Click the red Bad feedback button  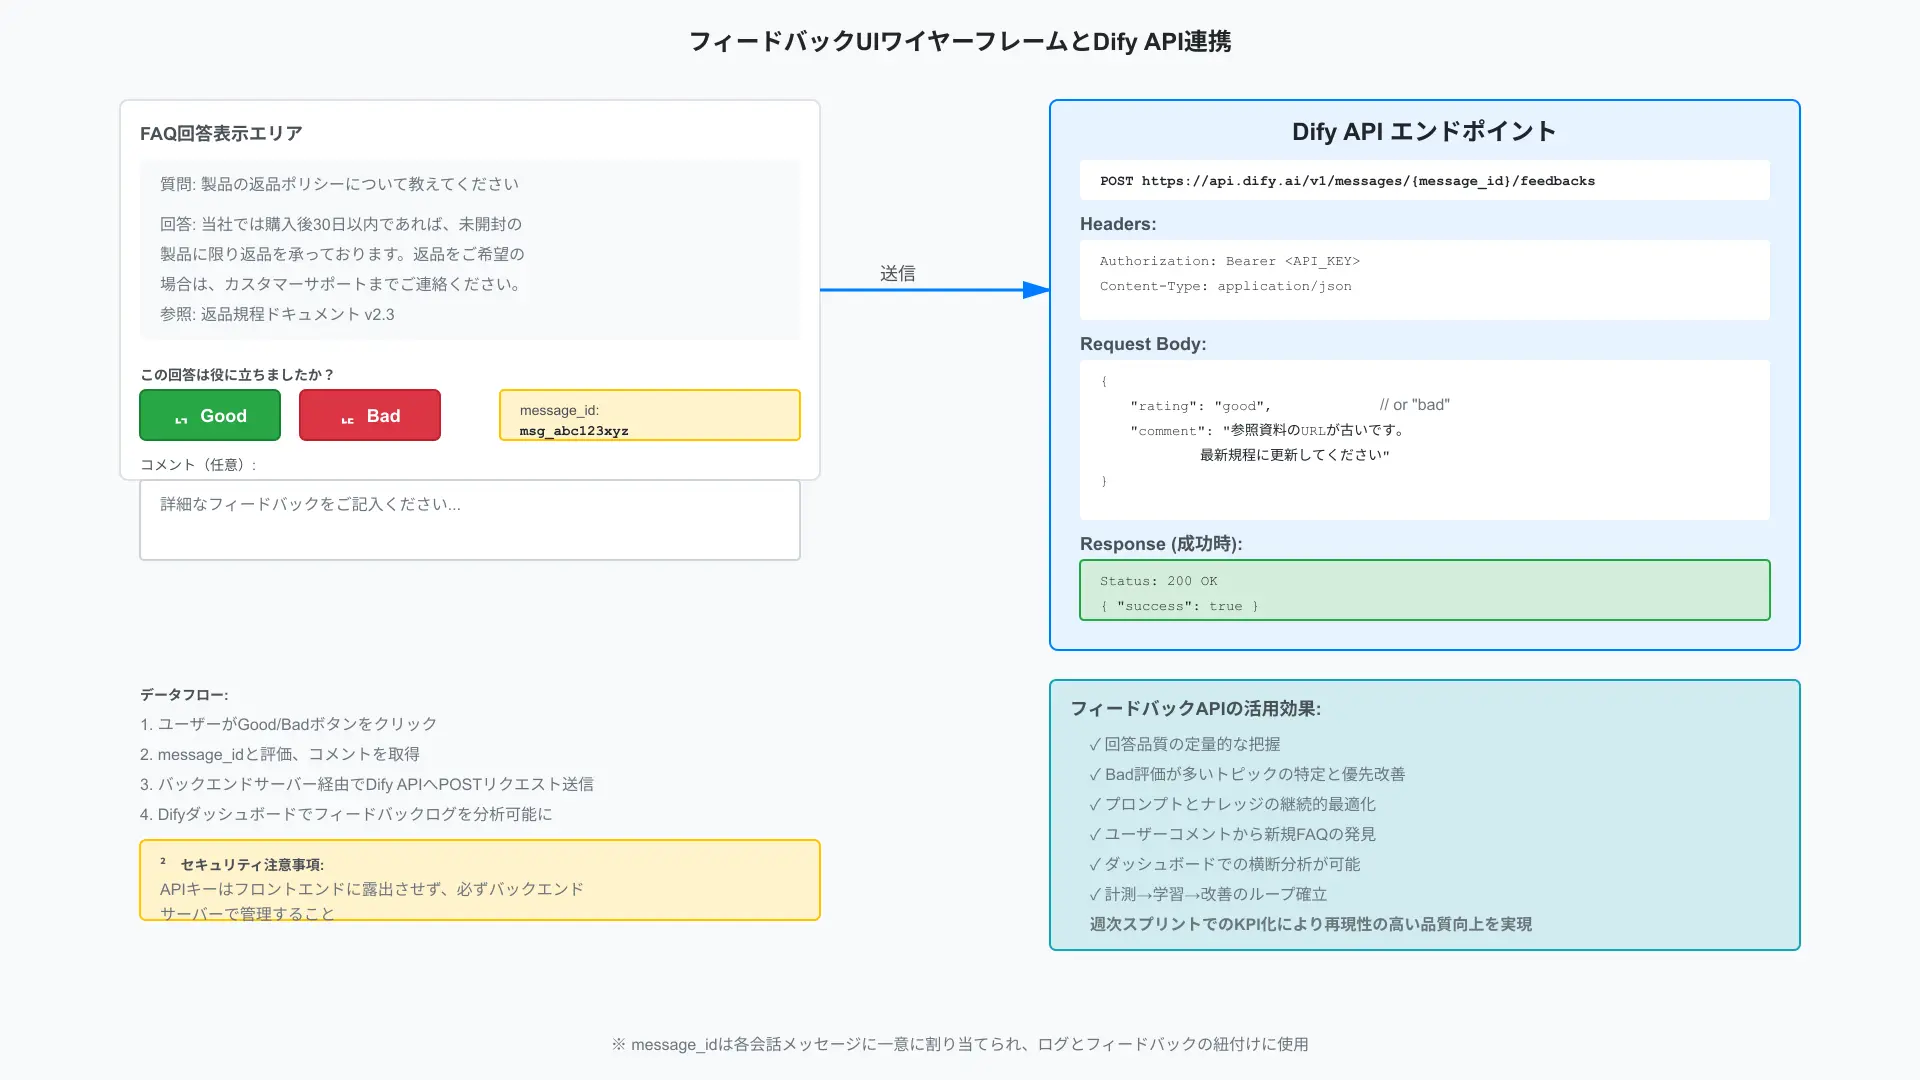370,415
